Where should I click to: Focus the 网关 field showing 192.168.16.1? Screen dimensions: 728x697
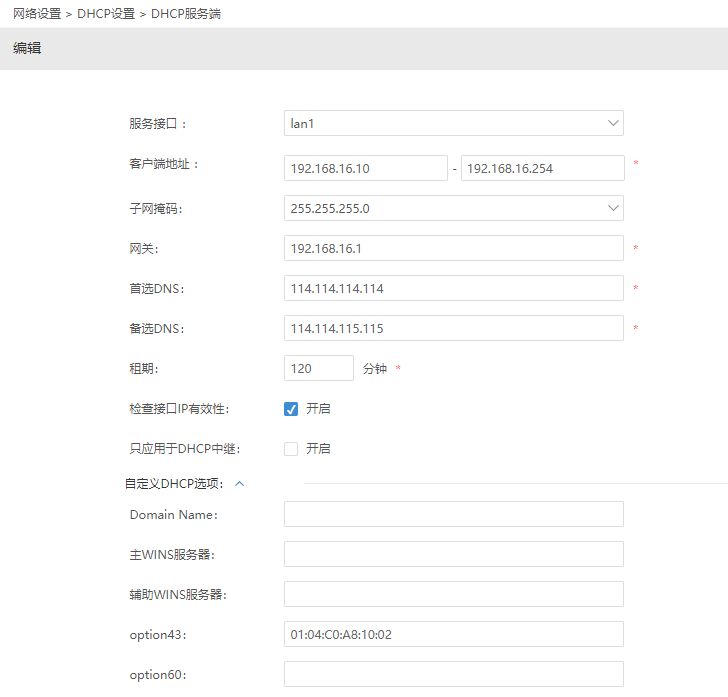pyautogui.click(x=453, y=248)
